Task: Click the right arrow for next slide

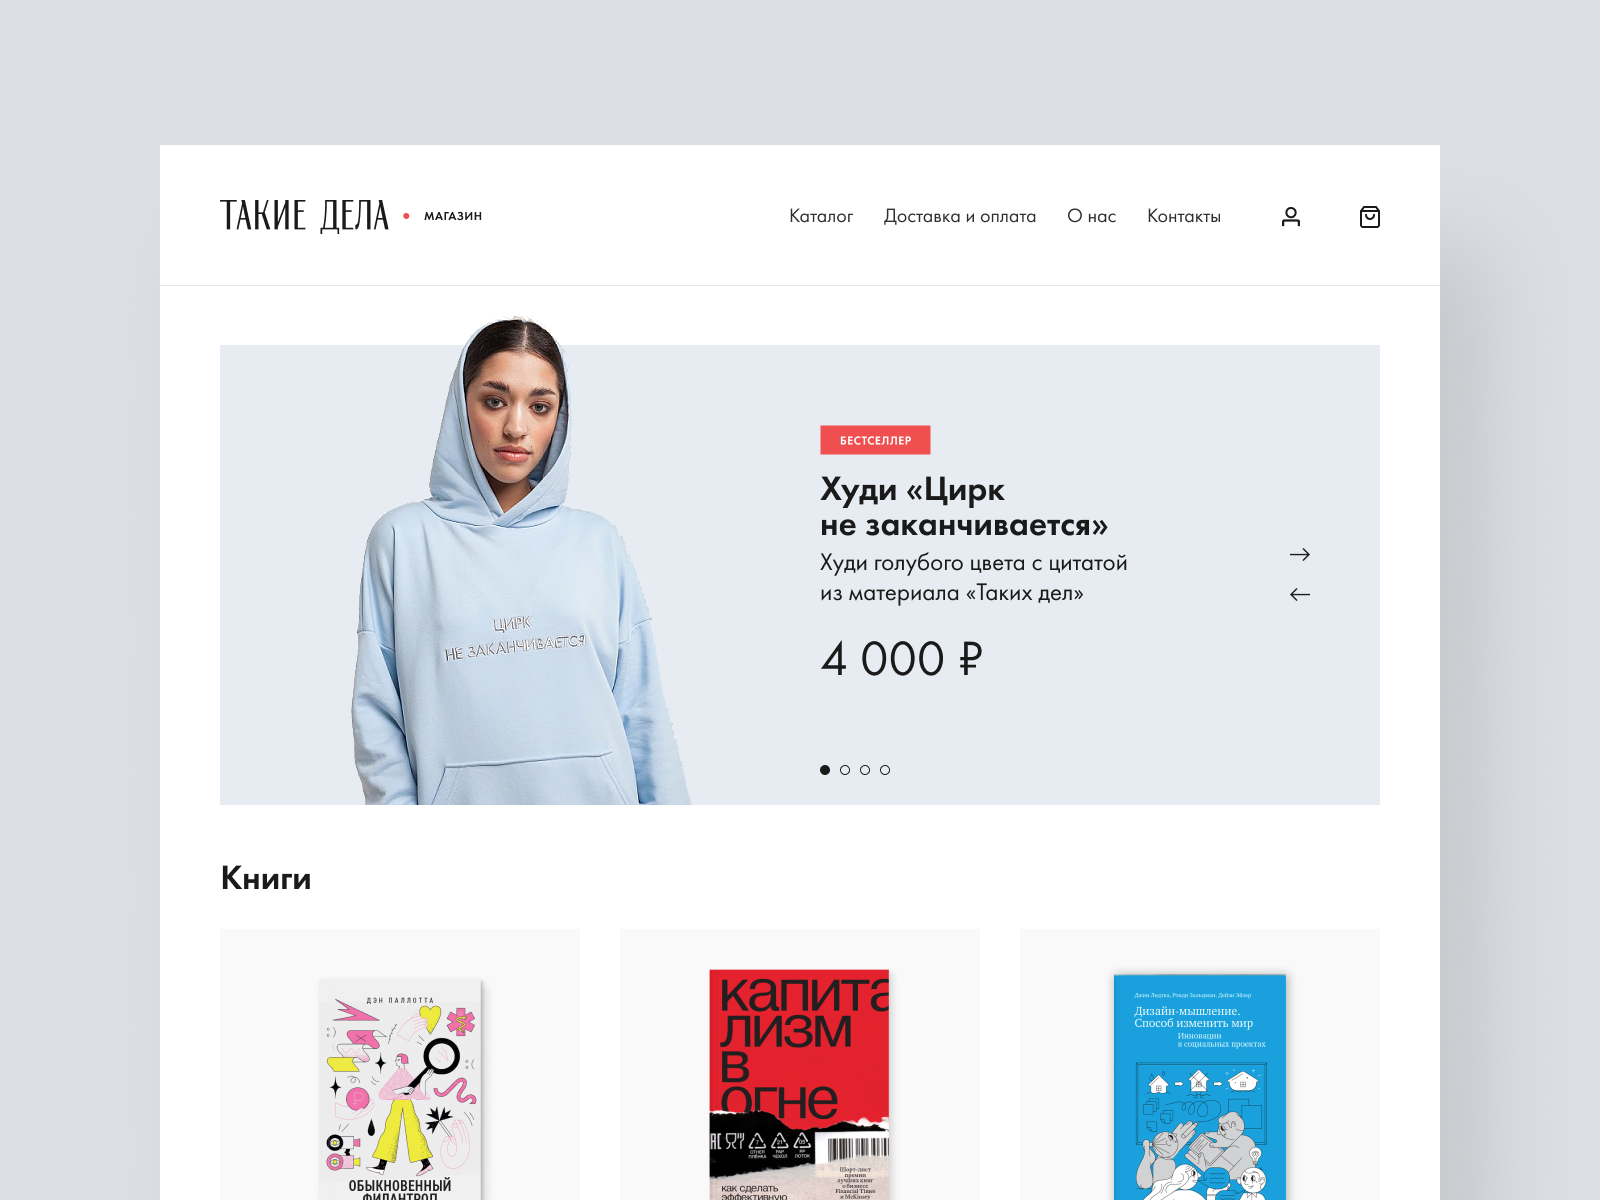Action: [1300, 554]
